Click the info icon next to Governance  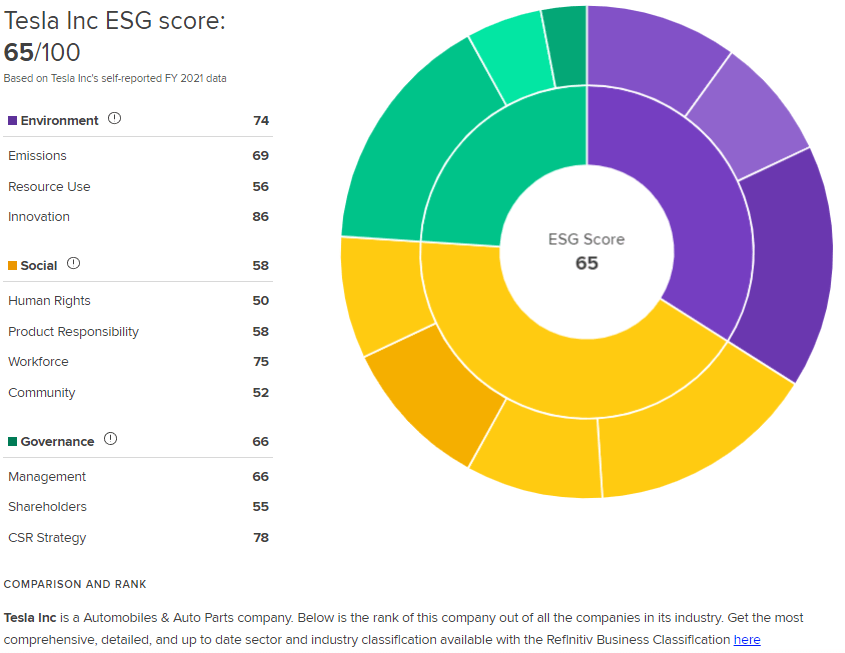(110, 439)
